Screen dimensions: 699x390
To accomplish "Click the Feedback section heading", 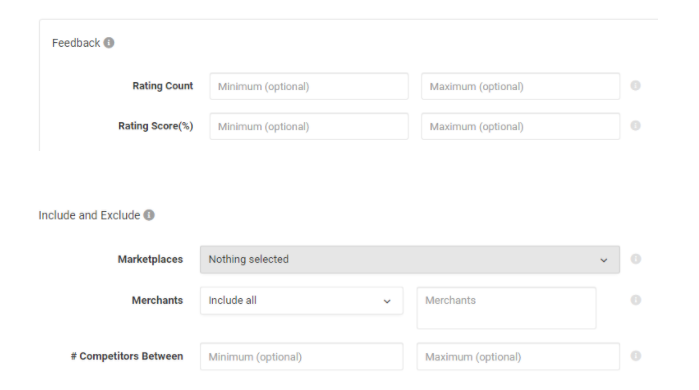I will (x=76, y=43).
